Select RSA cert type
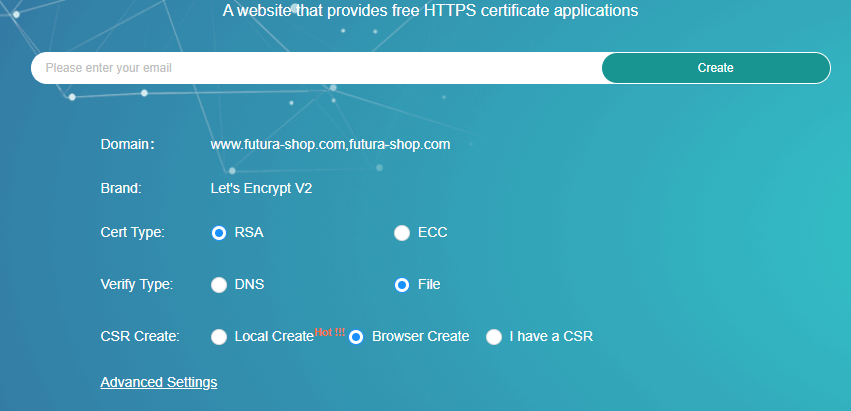 click(219, 233)
